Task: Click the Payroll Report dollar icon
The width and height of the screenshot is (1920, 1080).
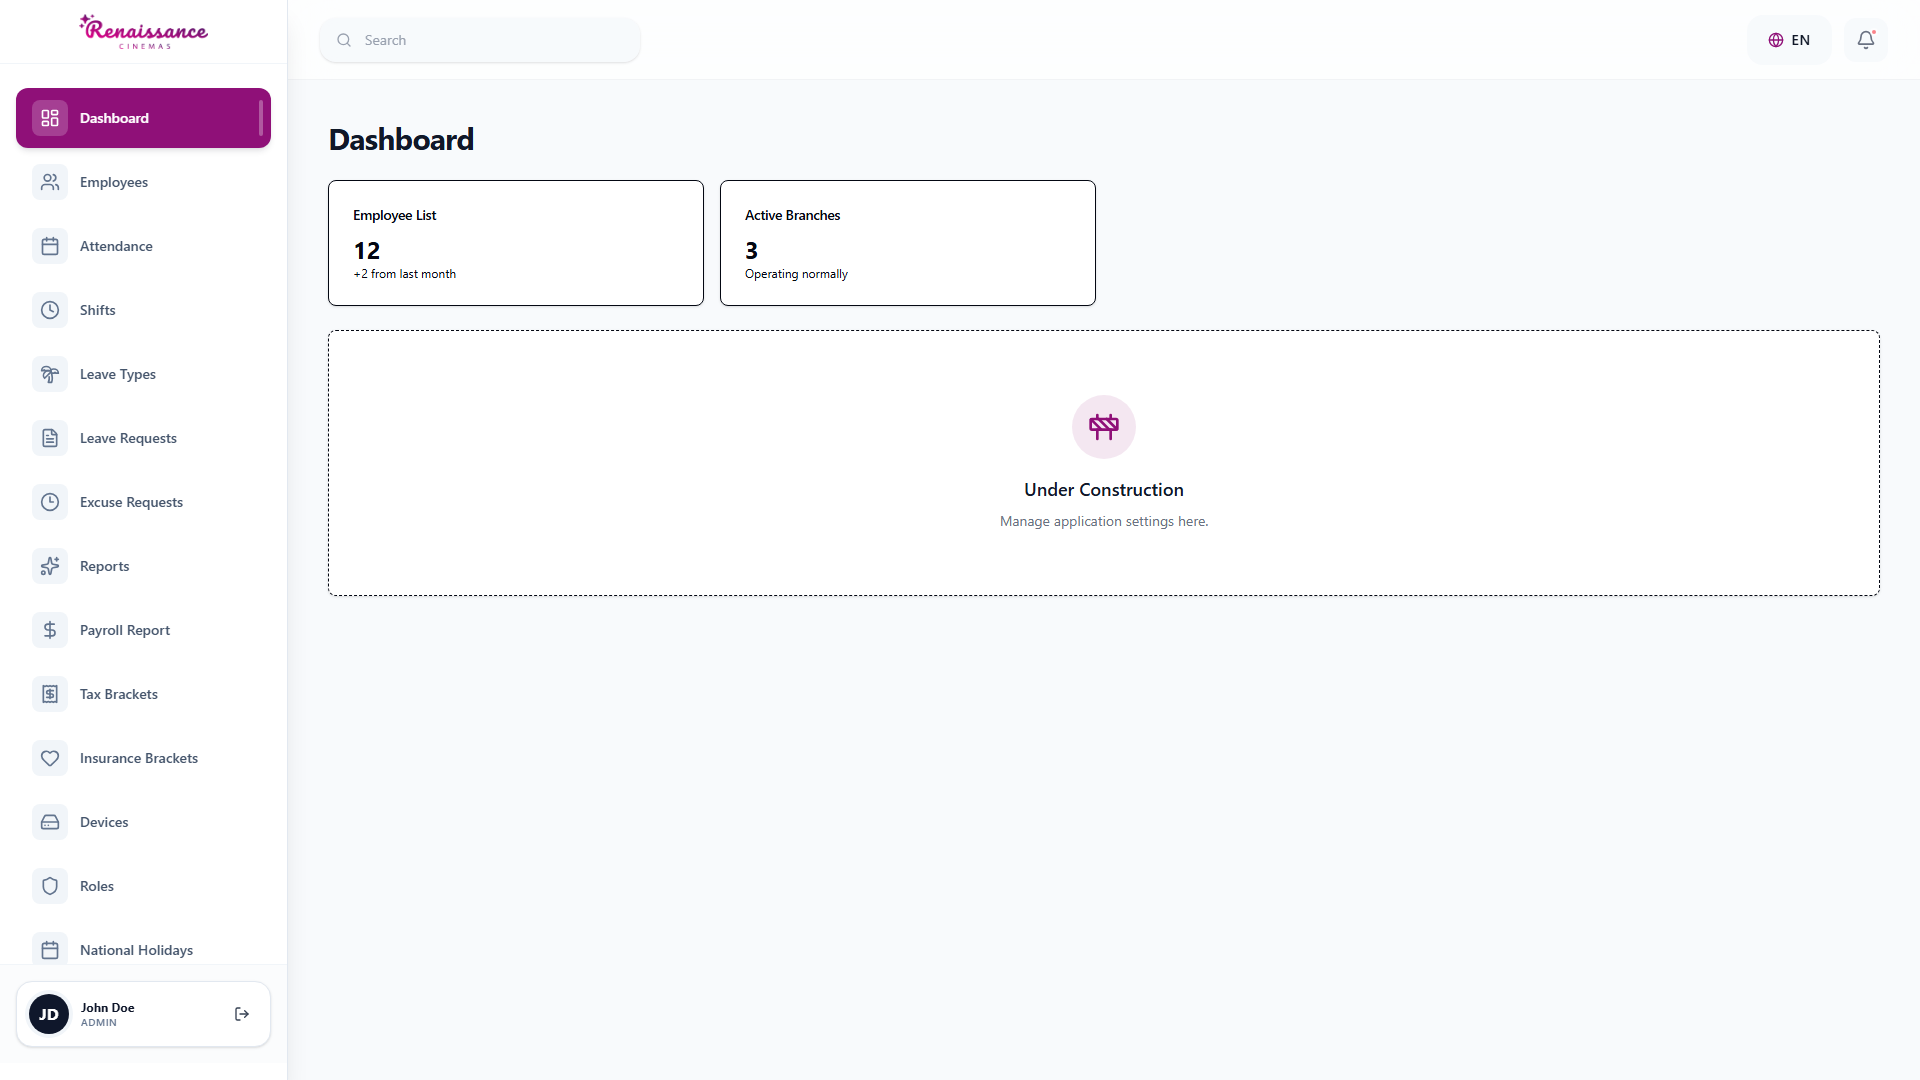Action: (50, 630)
